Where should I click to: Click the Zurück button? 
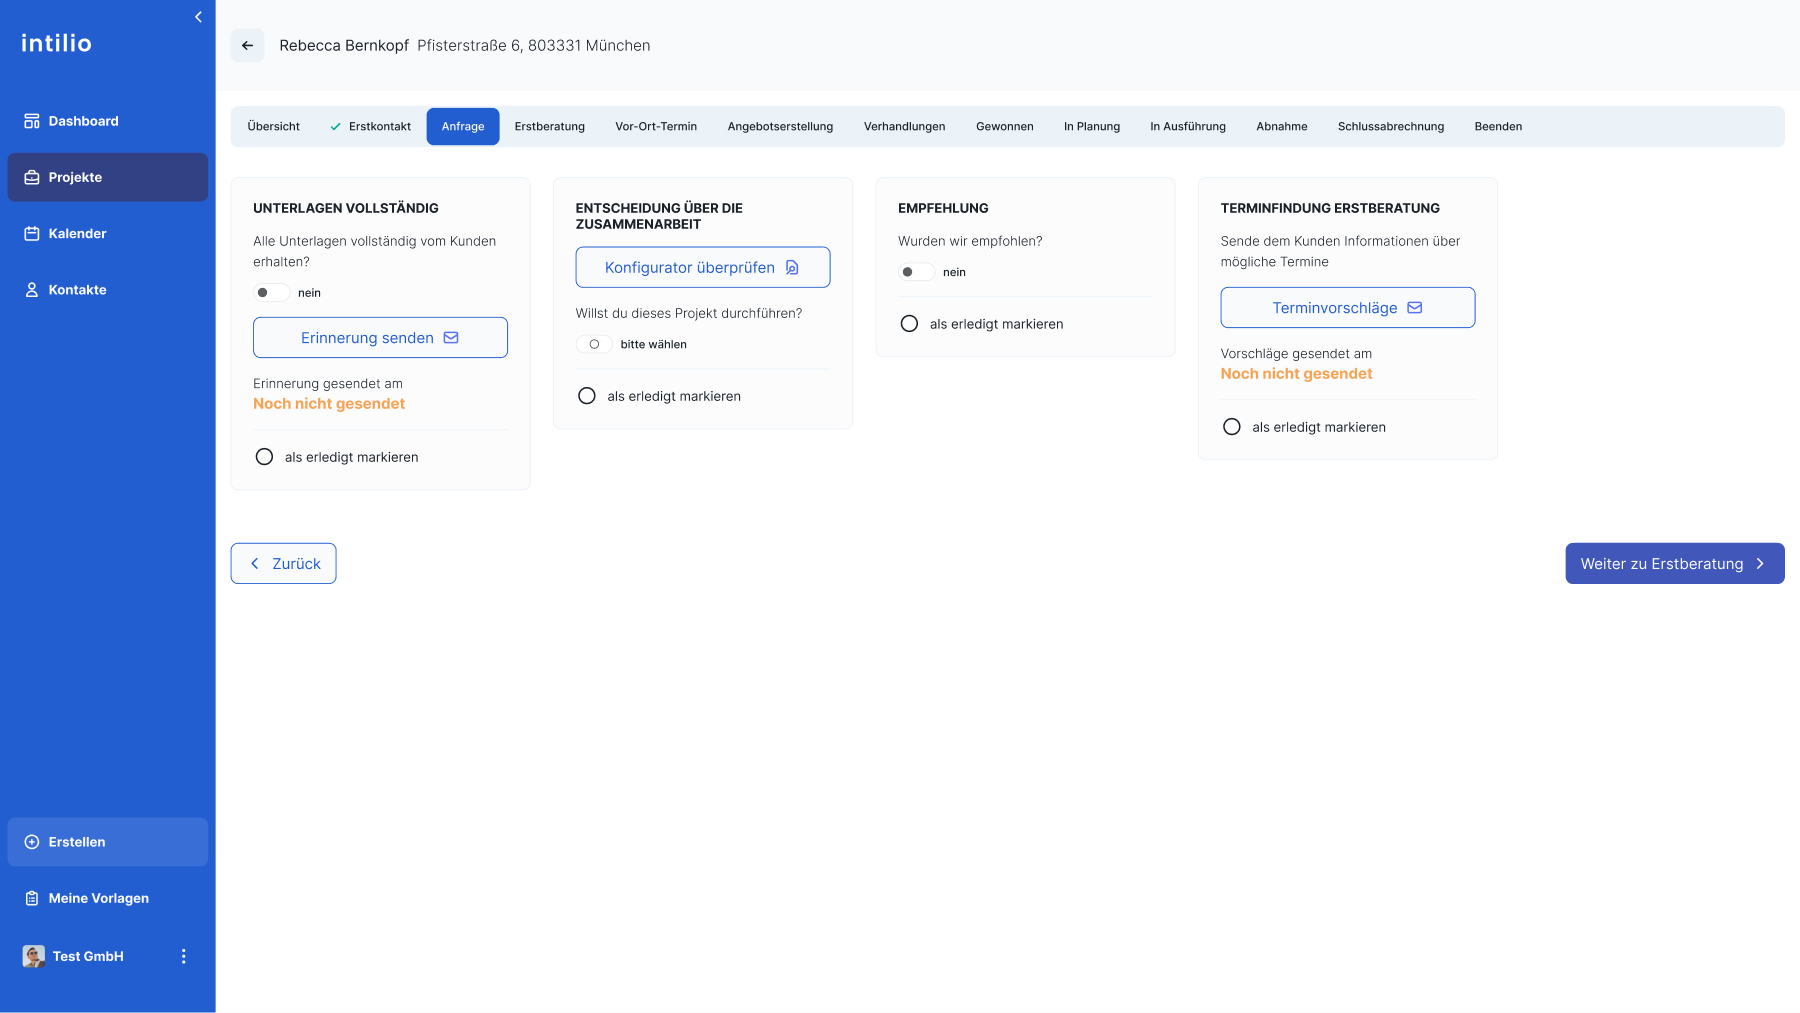(x=283, y=564)
